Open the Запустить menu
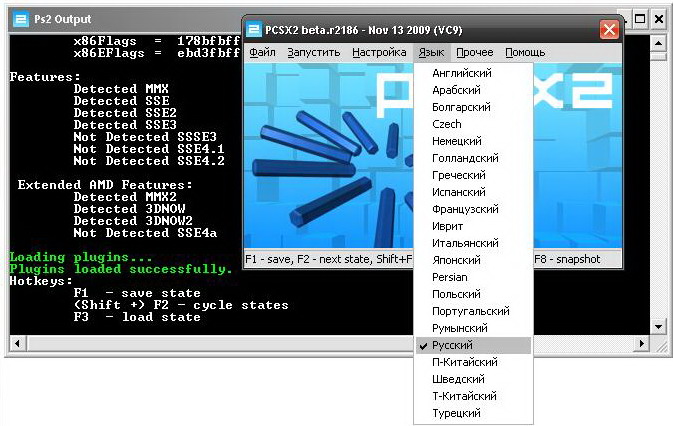 [315, 52]
